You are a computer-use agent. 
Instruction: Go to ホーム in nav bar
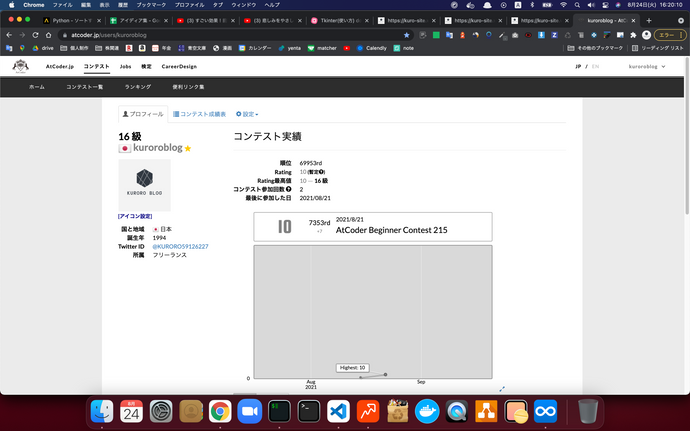(x=37, y=87)
